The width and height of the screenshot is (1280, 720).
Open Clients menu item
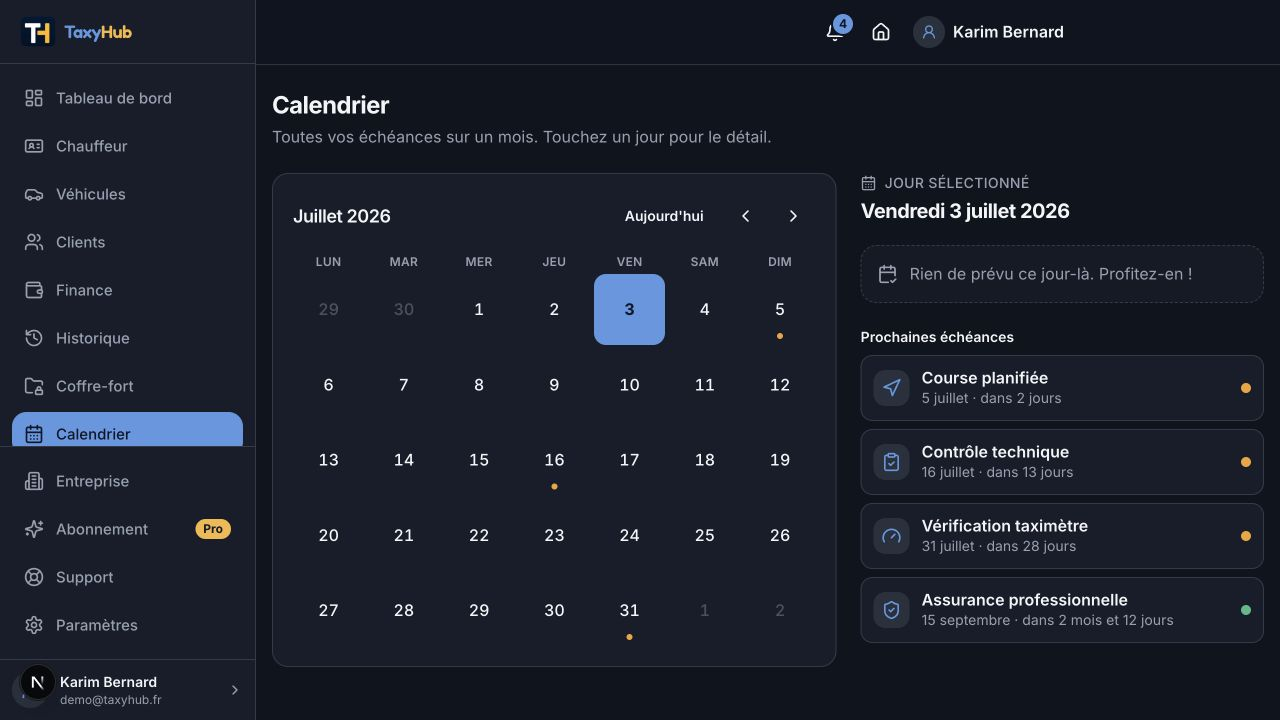coord(127,242)
